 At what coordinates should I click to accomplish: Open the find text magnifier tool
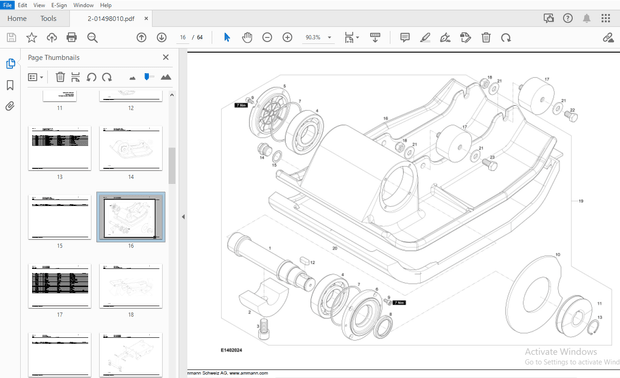pyautogui.click(x=92, y=38)
